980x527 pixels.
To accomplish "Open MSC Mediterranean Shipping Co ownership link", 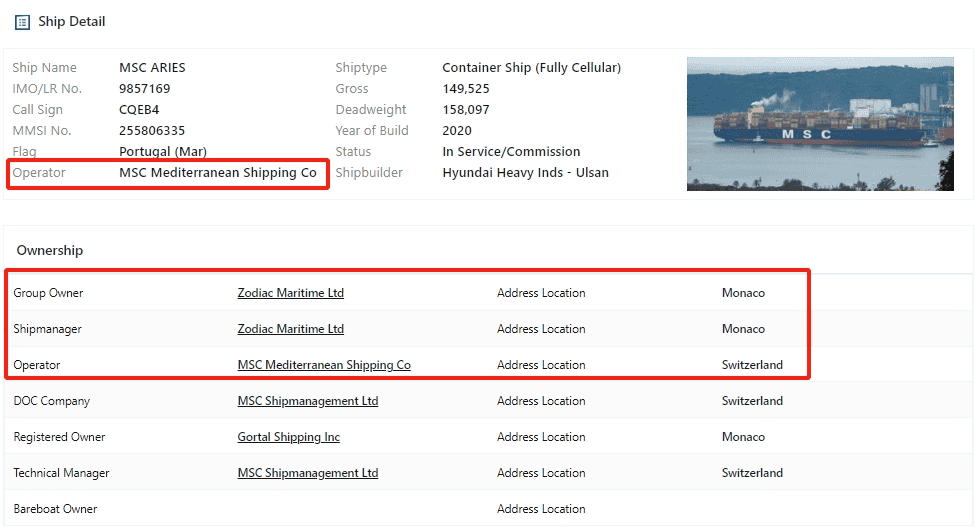I will 323,365.
